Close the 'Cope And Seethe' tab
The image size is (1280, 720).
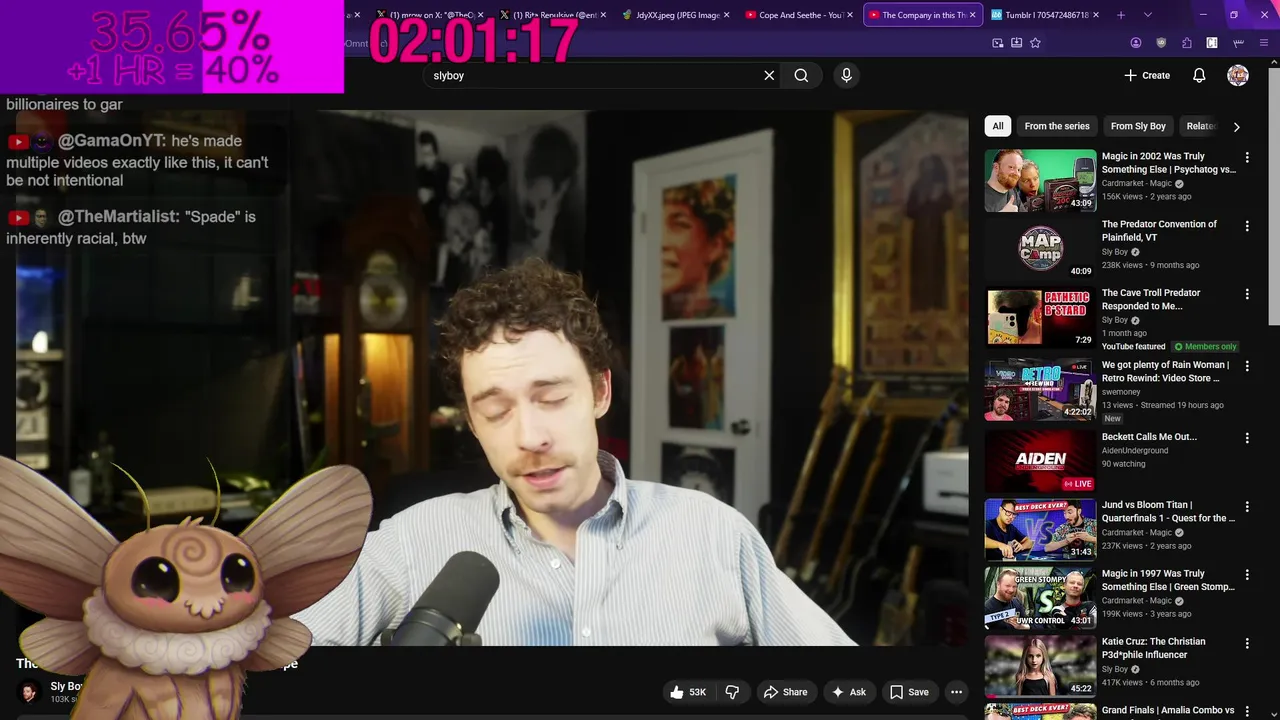tap(850, 15)
